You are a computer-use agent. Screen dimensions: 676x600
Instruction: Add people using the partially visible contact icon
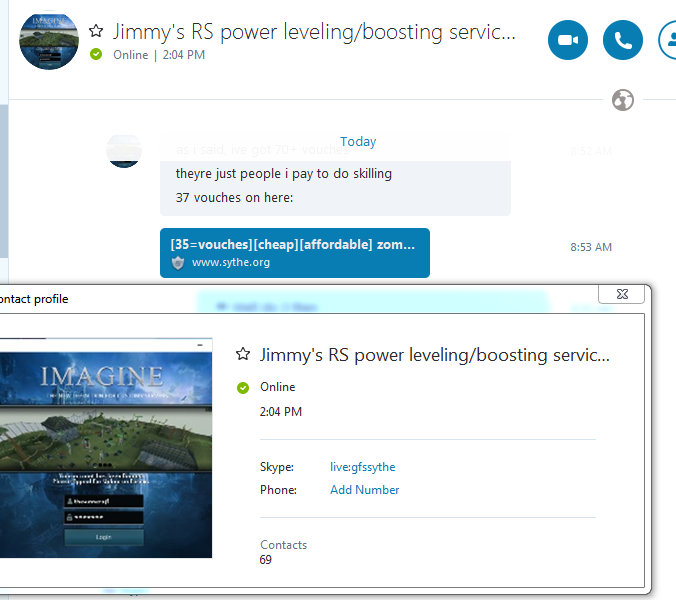click(667, 40)
